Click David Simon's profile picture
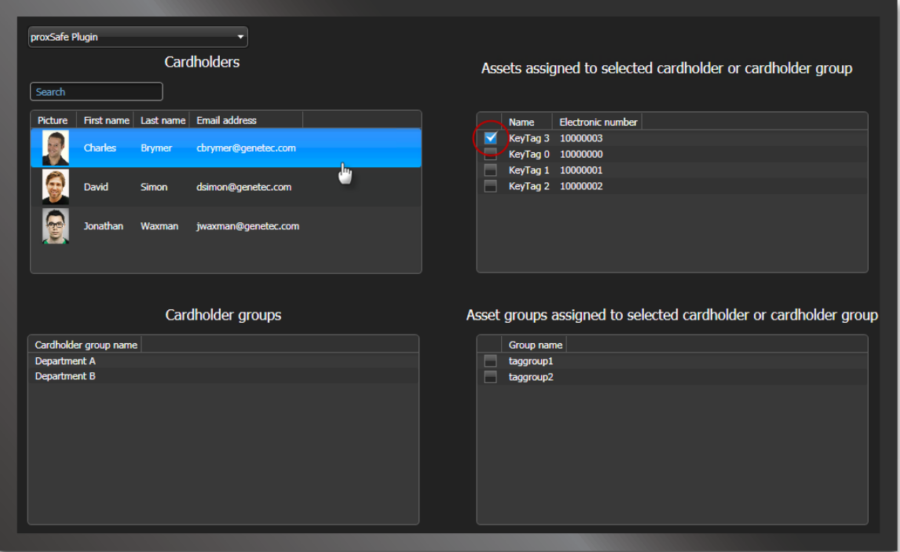The height and width of the screenshot is (552, 900). [x=55, y=187]
